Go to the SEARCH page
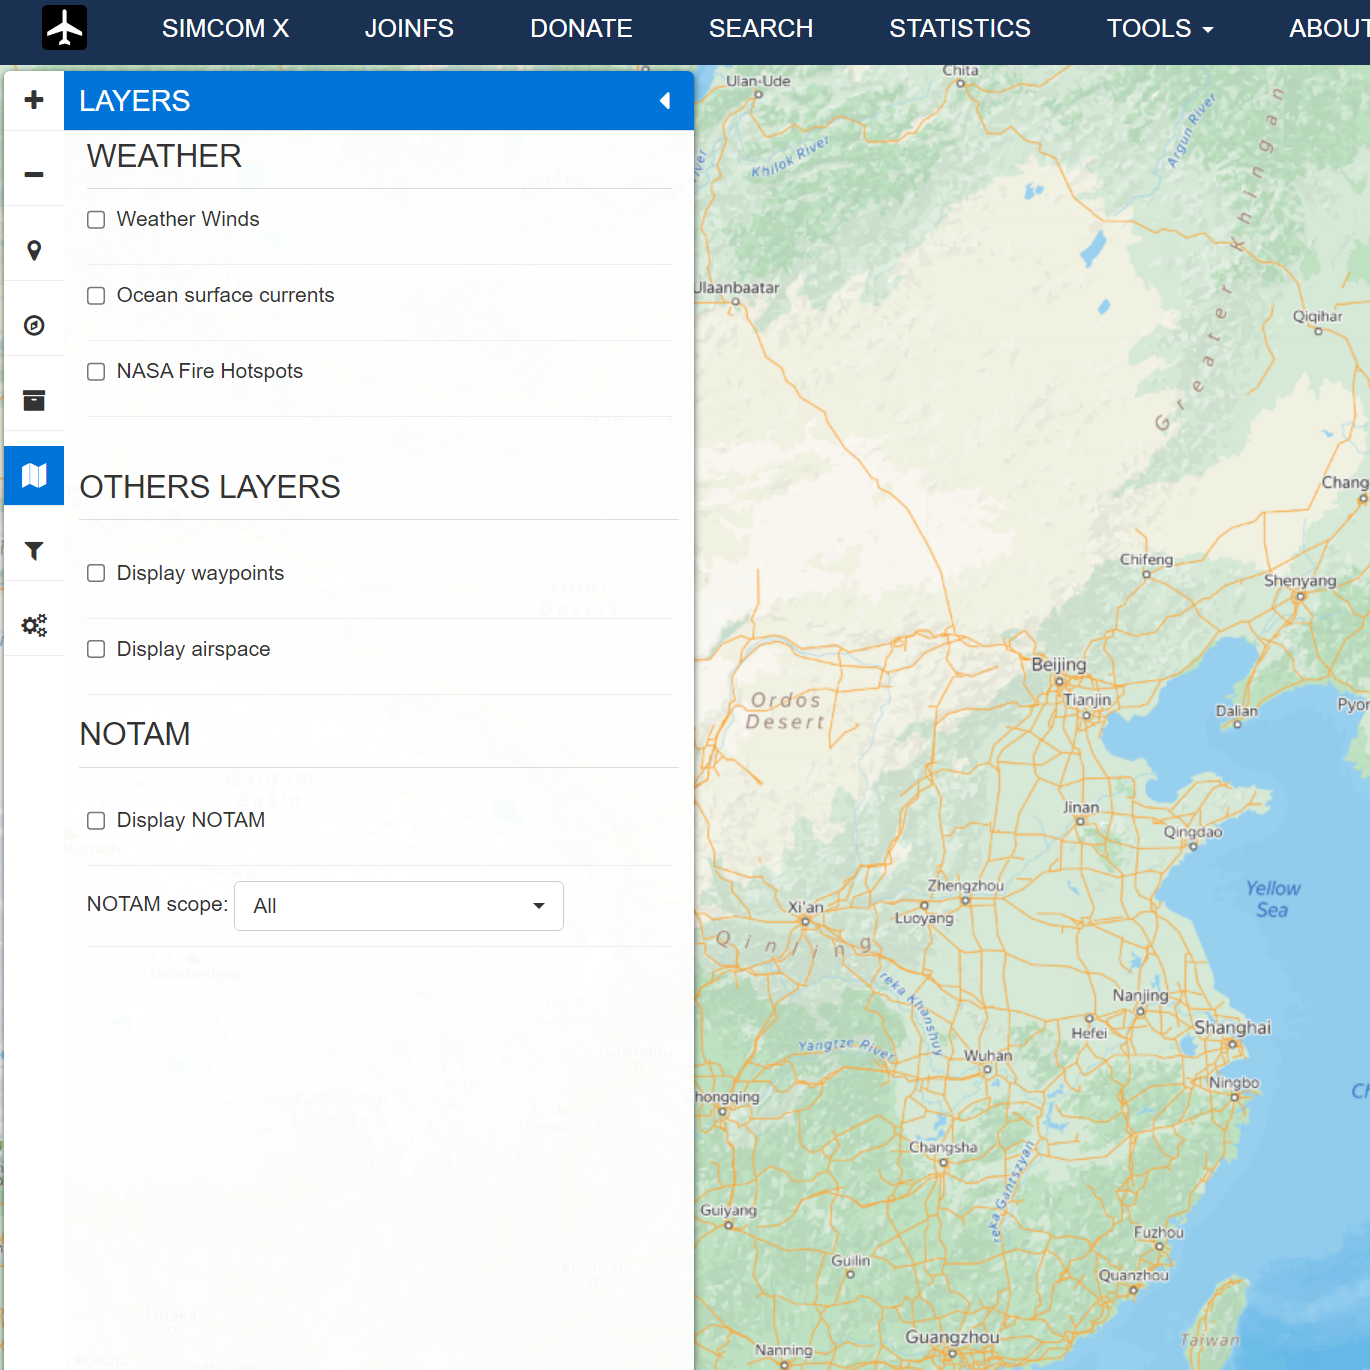Image resolution: width=1370 pixels, height=1370 pixels. coord(760,28)
